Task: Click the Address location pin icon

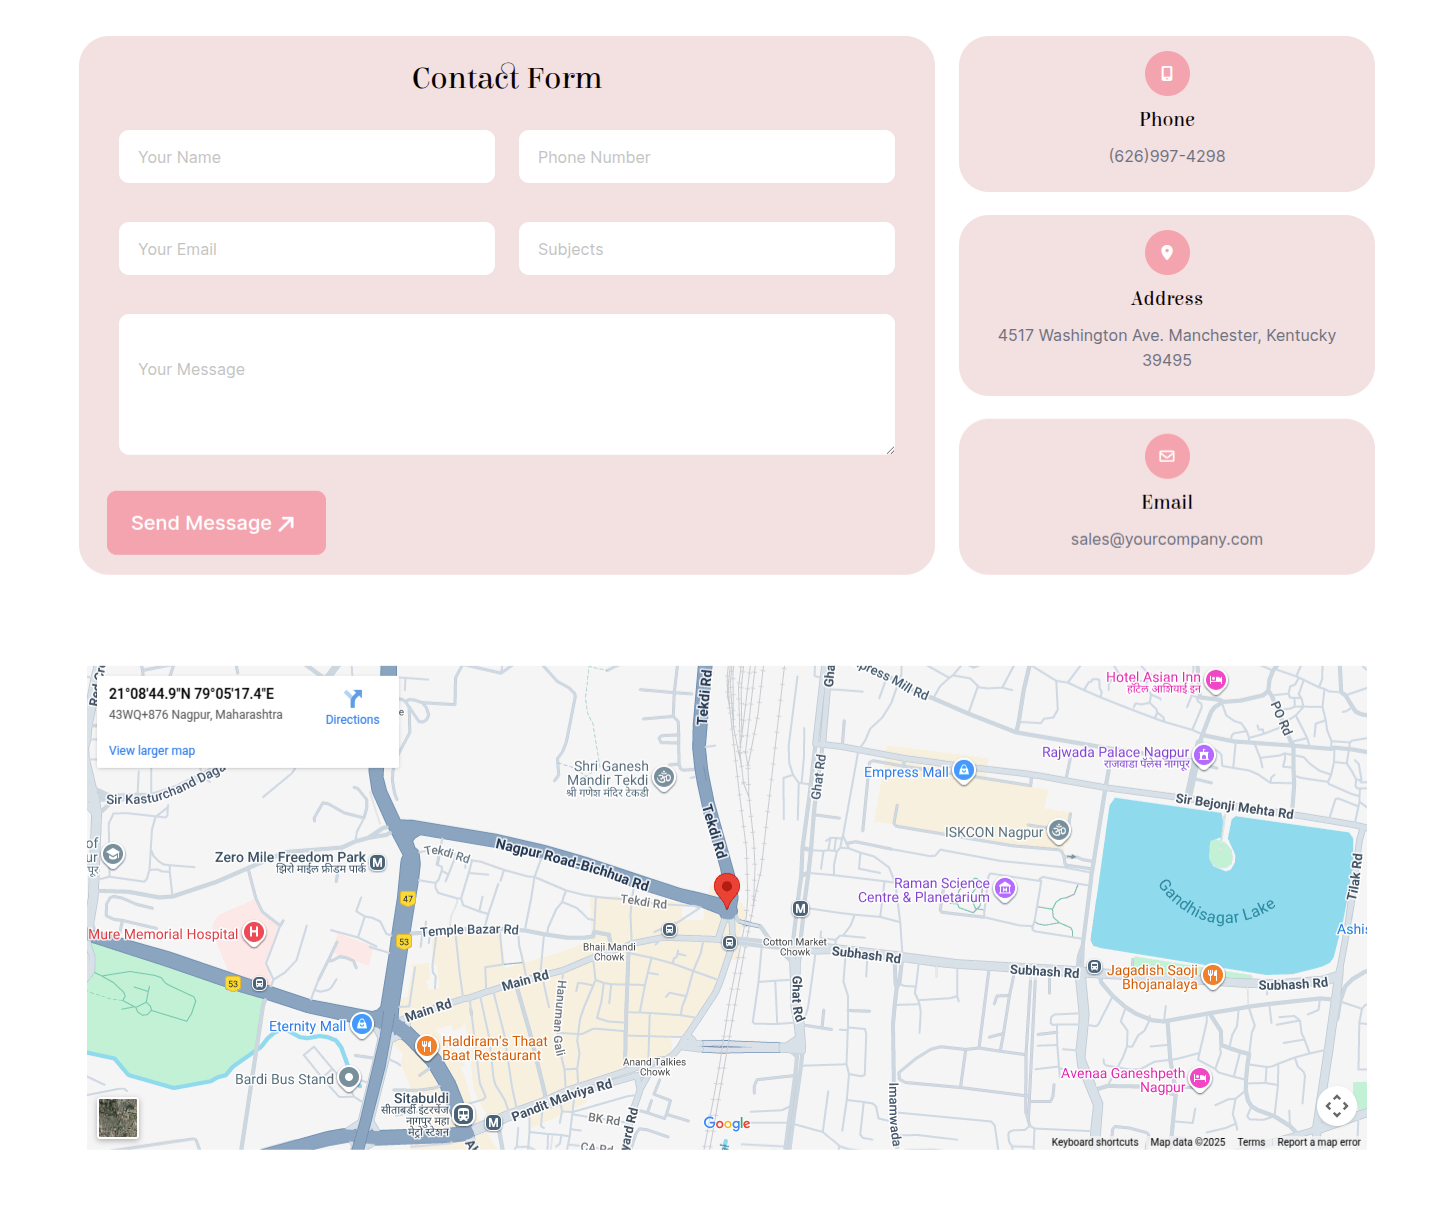Action: pyautogui.click(x=1166, y=252)
